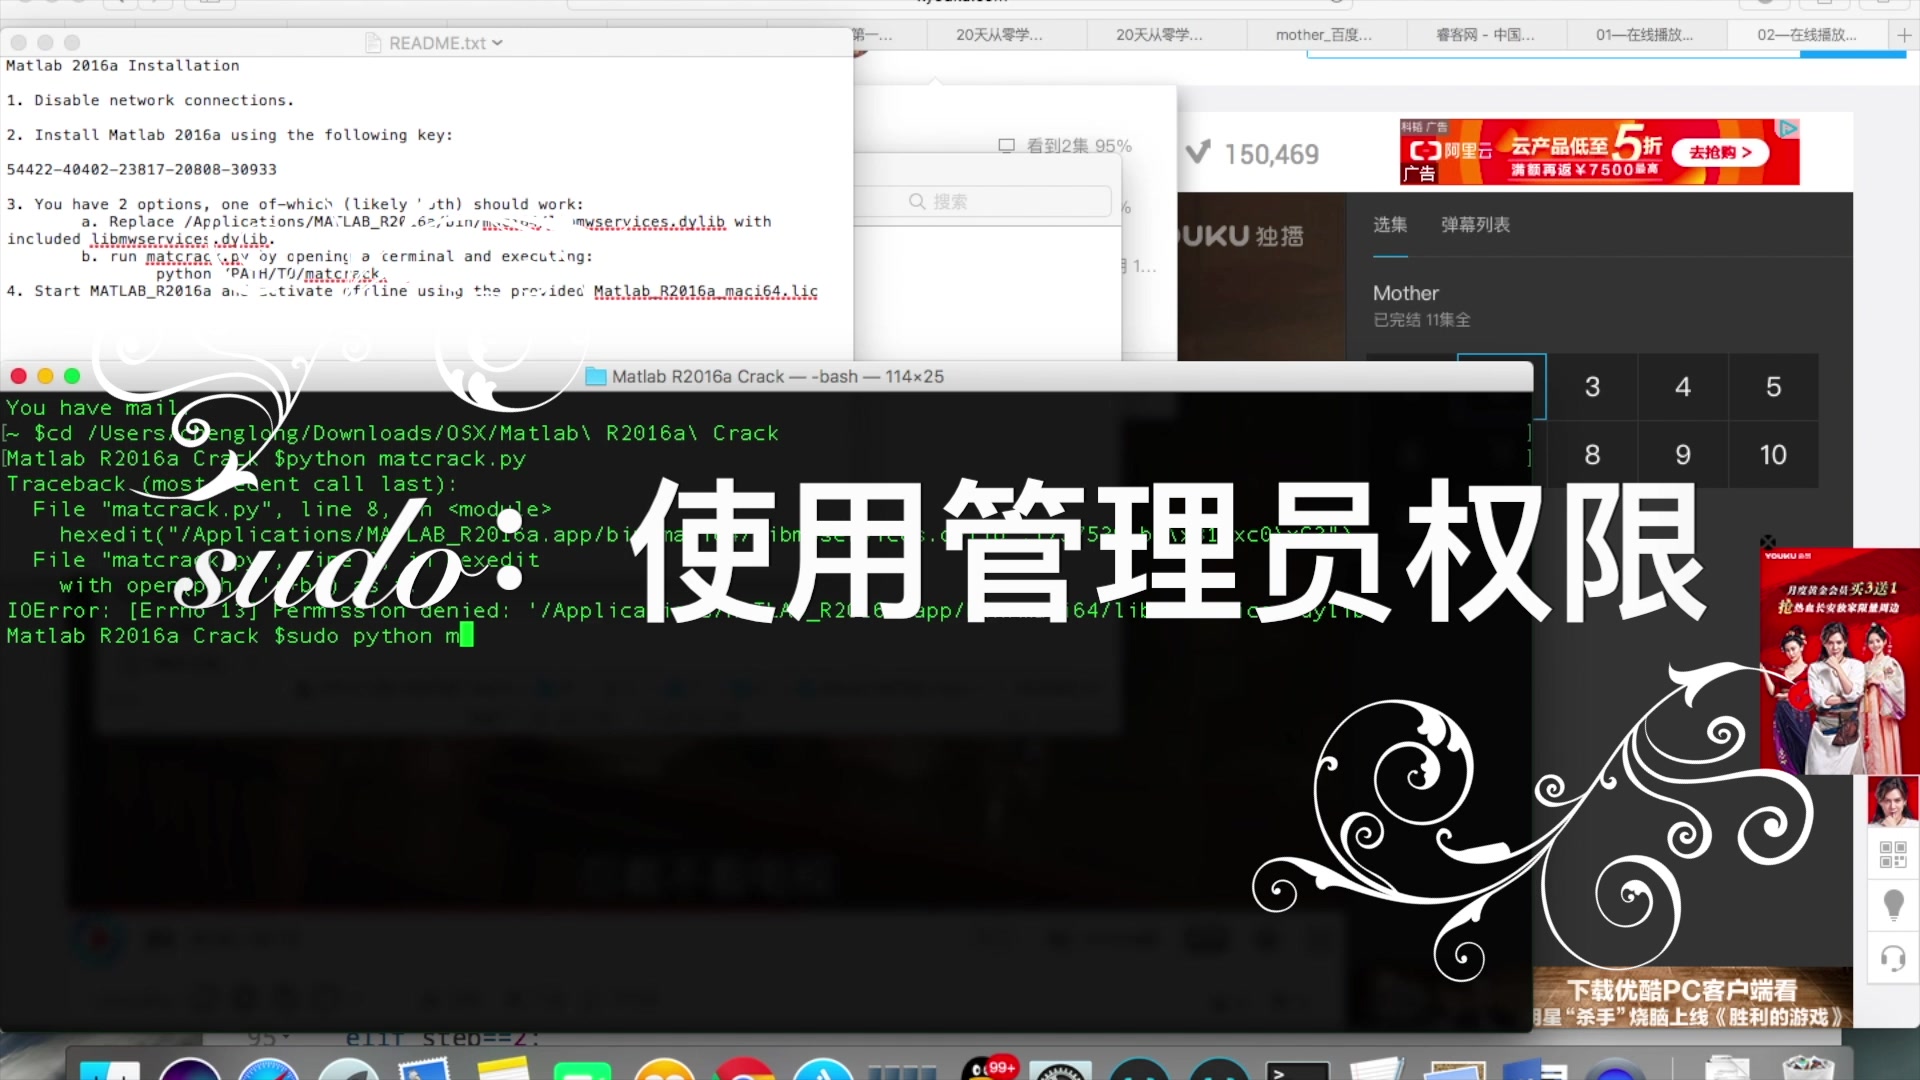1920x1080 pixels.
Task: Select the 选集 tab in Youku panel
Action: pyautogui.click(x=1390, y=225)
